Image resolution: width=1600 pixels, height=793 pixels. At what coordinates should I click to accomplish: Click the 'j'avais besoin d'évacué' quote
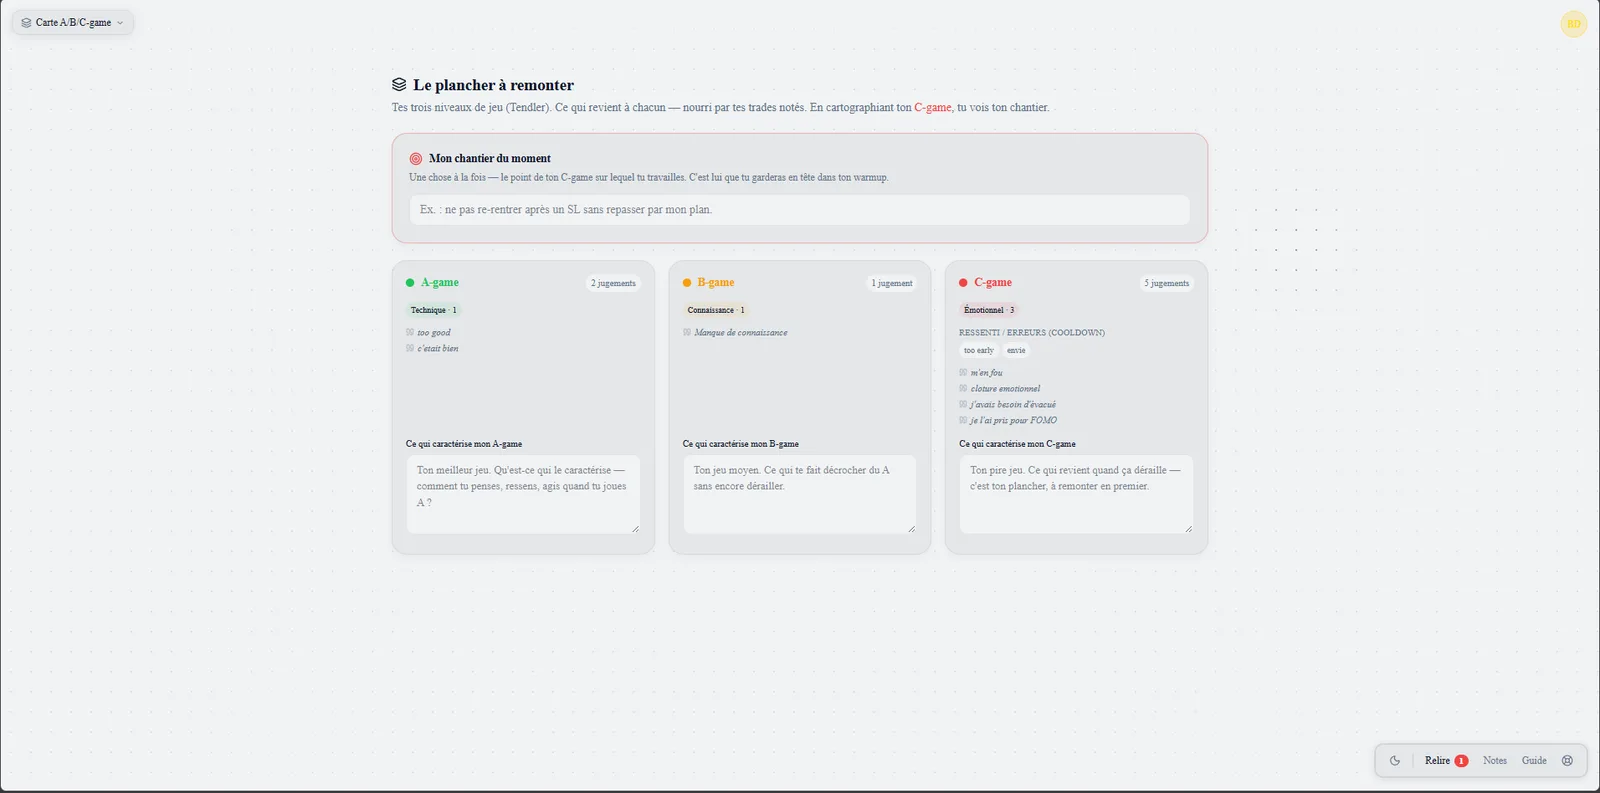pyautogui.click(x=1013, y=405)
